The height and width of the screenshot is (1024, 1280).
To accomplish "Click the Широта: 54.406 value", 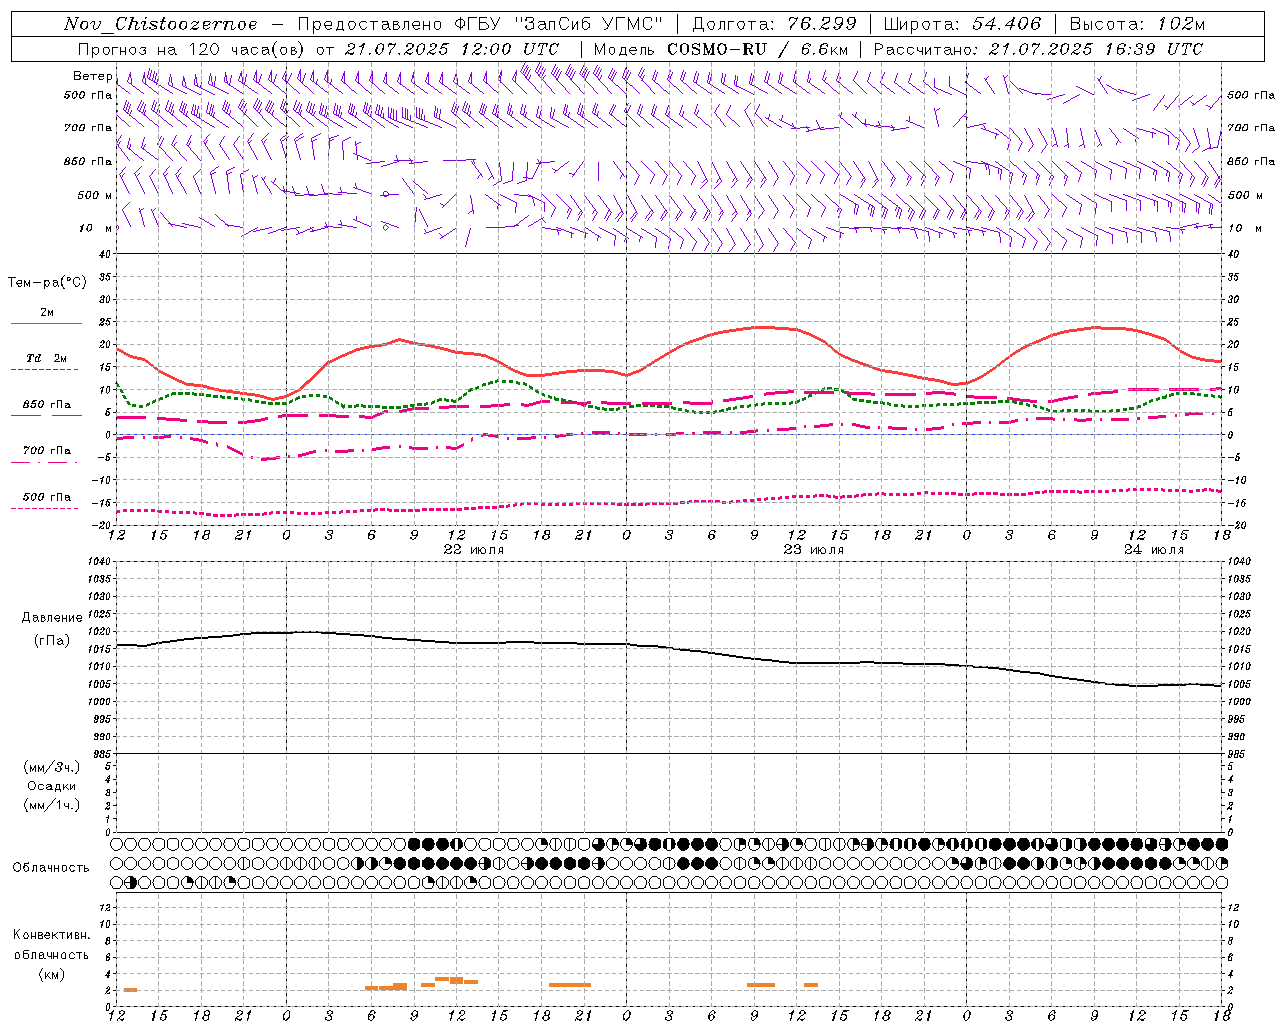I will tap(962, 24).
